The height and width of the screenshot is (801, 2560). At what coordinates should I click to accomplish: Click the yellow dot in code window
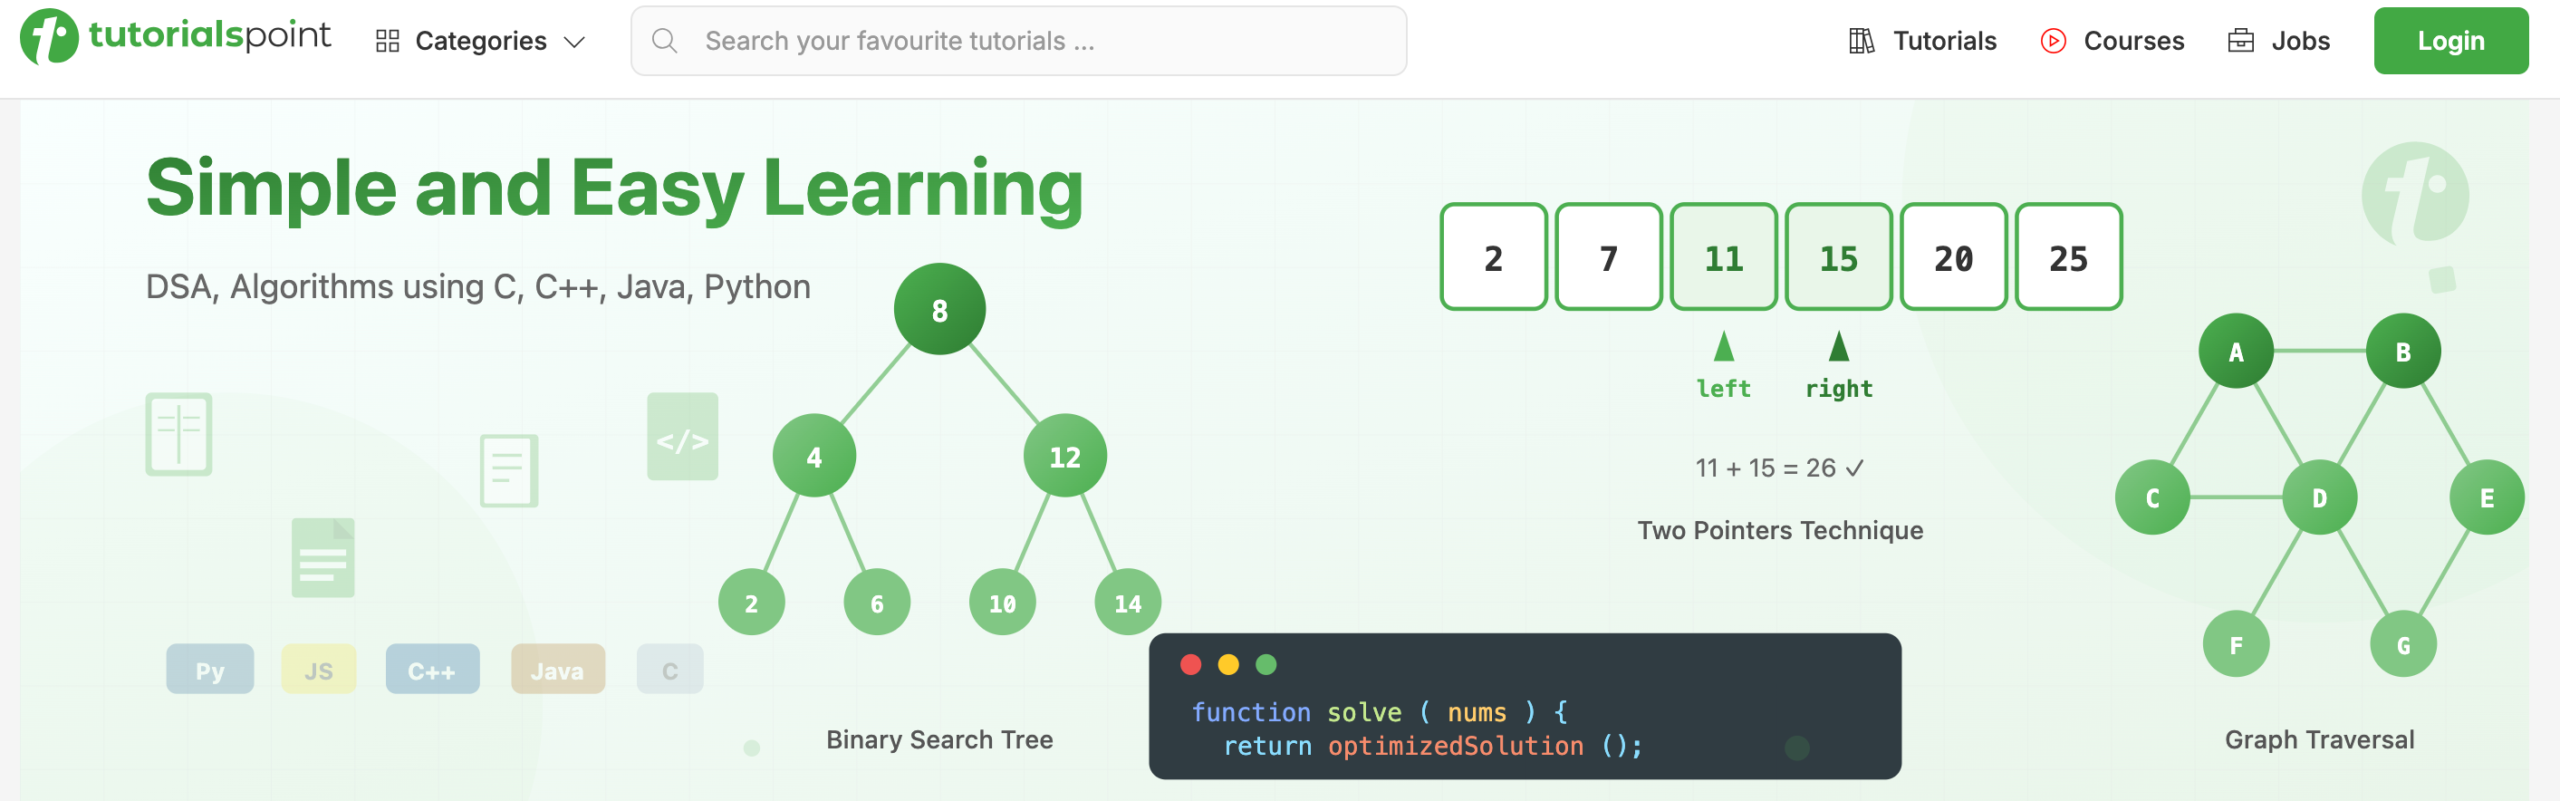pyautogui.click(x=1229, y=664)
